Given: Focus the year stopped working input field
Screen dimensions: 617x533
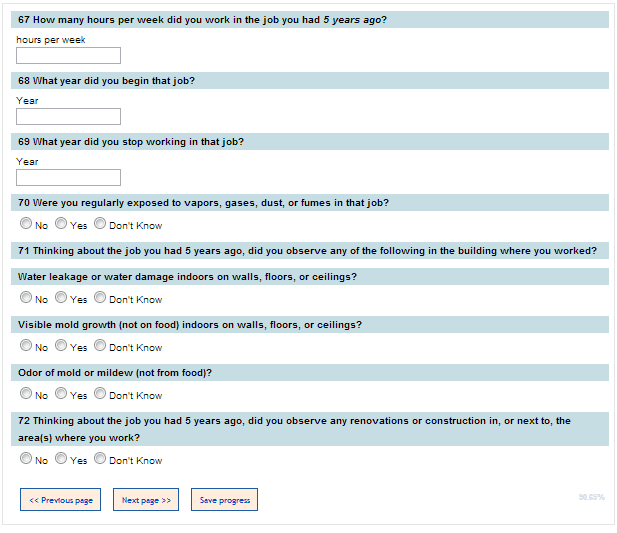Looking at the screenshot, I should point(68,177).
